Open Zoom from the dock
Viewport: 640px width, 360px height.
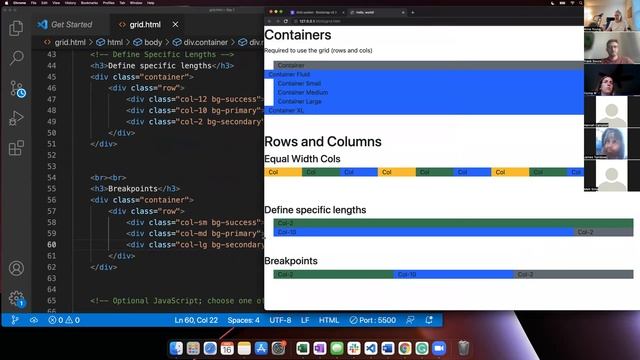click(x=439, y=348)
